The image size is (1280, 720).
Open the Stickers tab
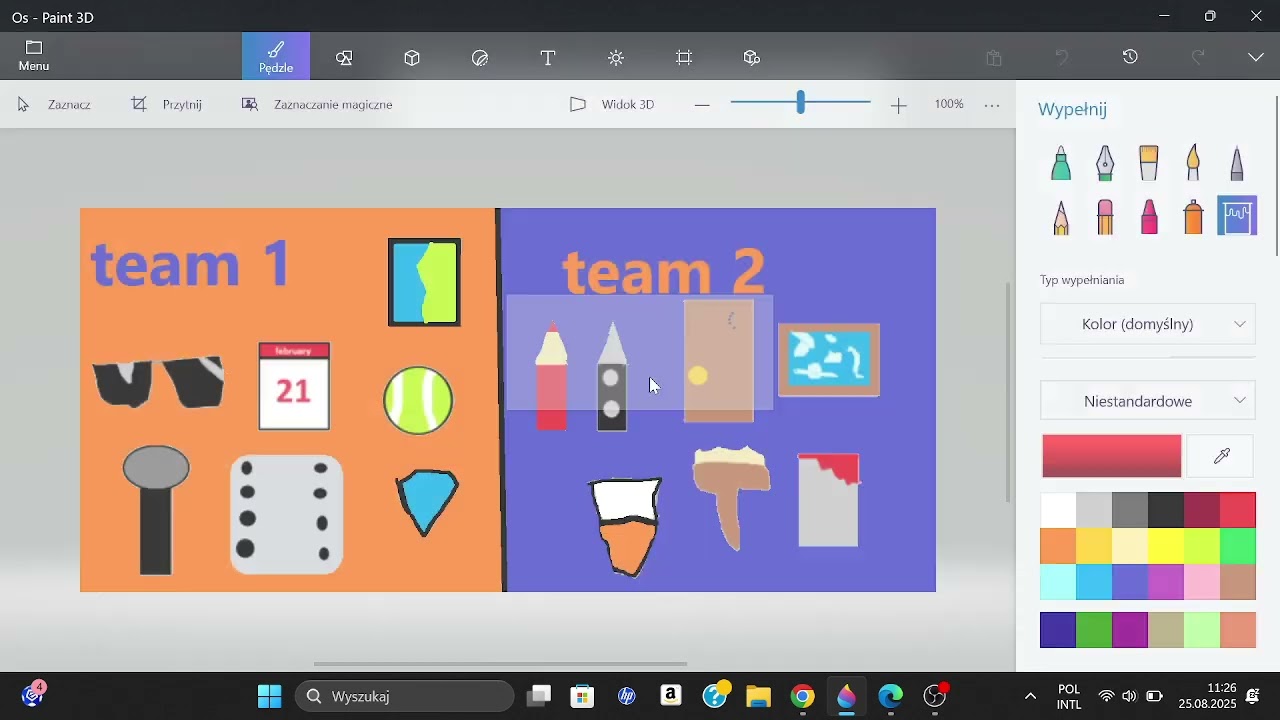(480, 58)
